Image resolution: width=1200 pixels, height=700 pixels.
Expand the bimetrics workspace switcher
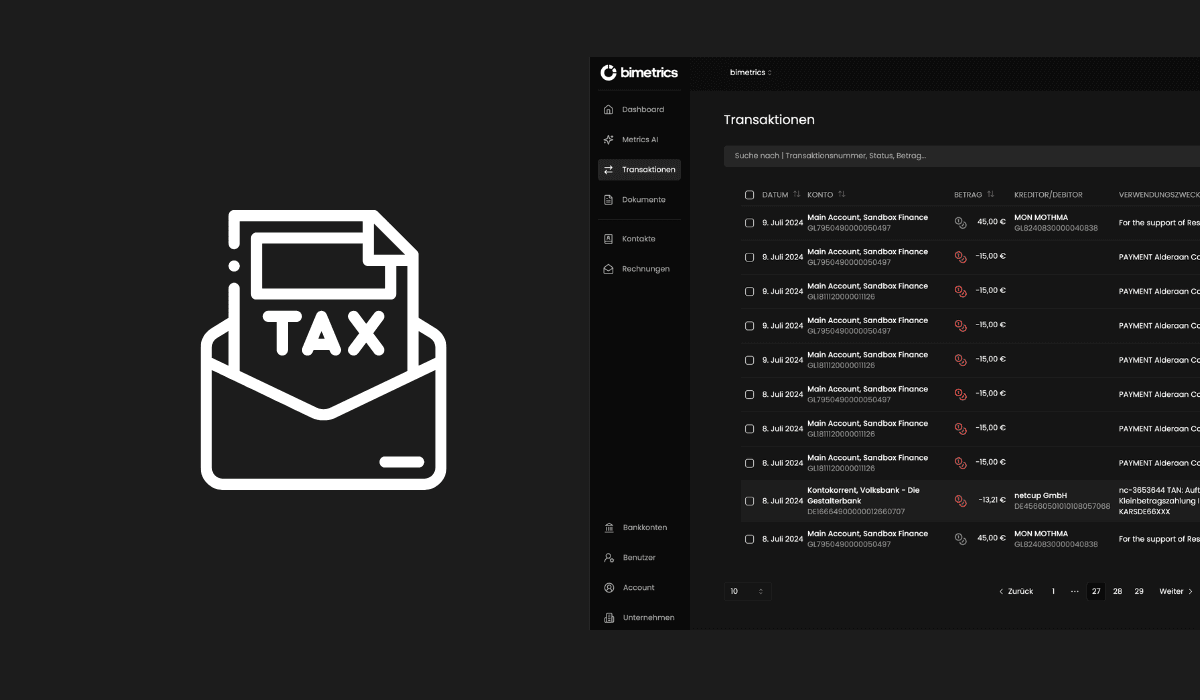750,72
